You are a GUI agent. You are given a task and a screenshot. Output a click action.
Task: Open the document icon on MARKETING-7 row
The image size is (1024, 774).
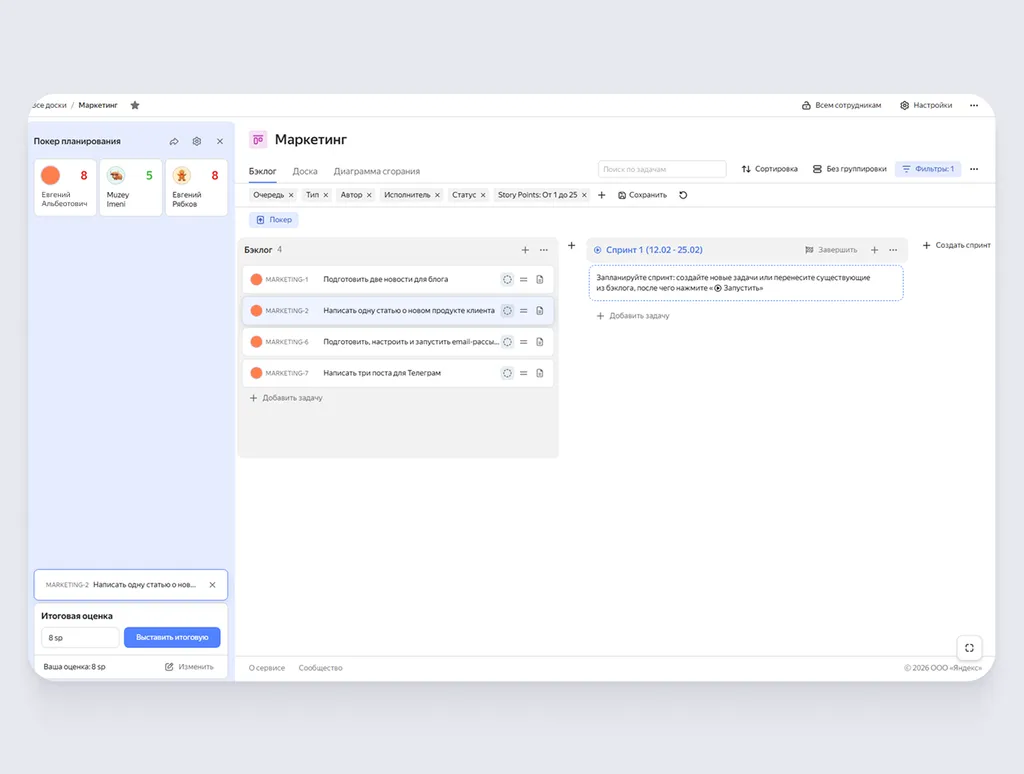pyautogui.click(x=540, y=374)
